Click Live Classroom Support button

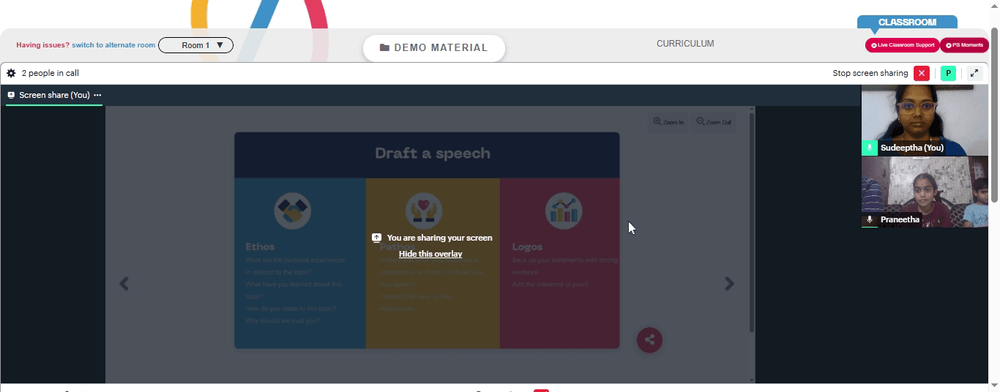pos(902,45)
